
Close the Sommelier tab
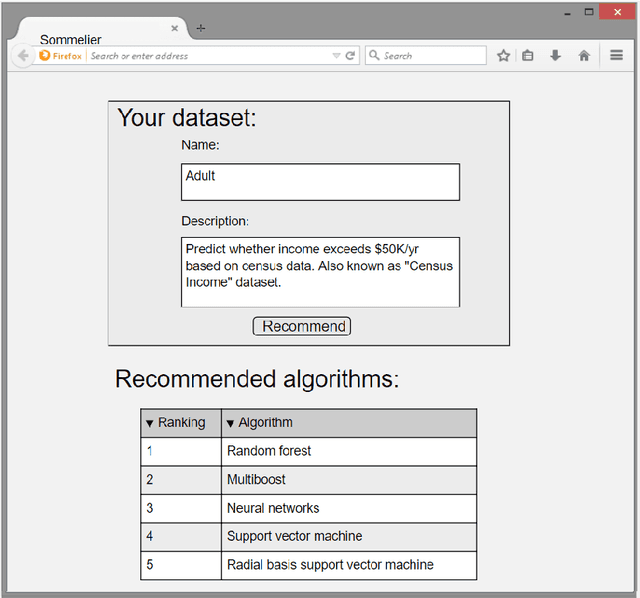[x=175, y=29]
